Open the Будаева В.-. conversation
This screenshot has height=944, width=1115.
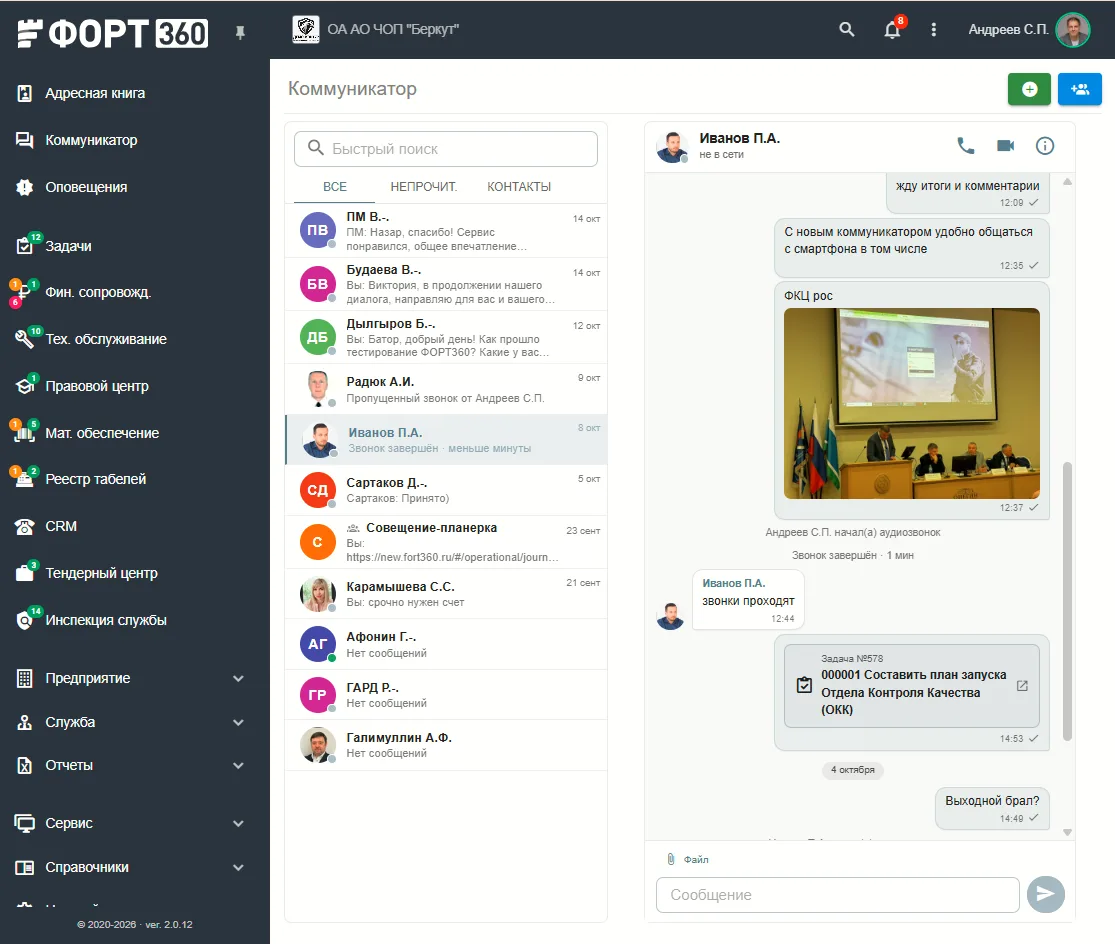pos(446,284)
